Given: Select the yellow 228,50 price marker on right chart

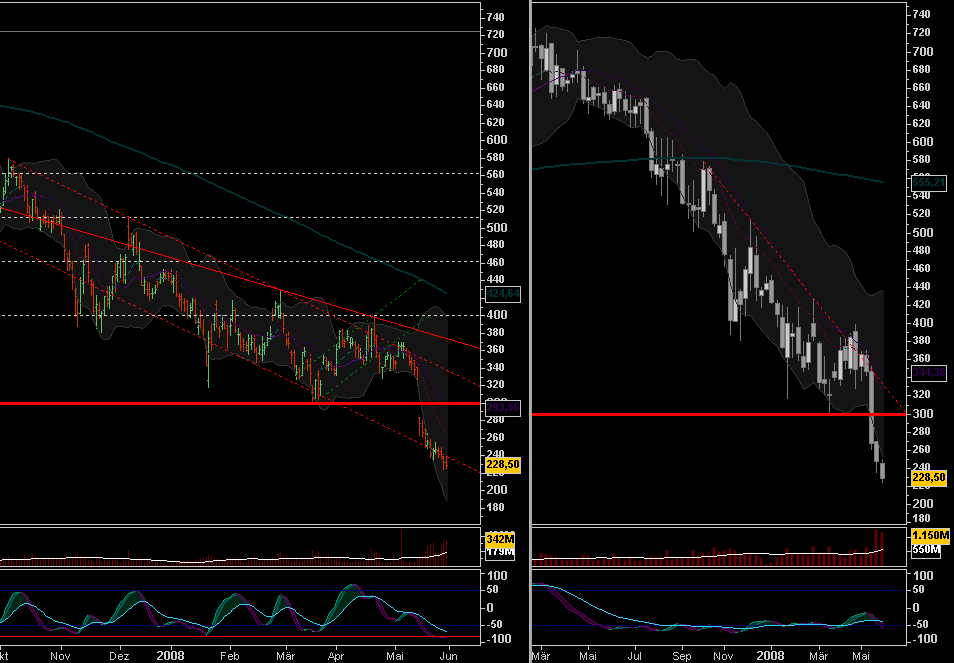Looking at the screenshot, I should click(927, 479).
